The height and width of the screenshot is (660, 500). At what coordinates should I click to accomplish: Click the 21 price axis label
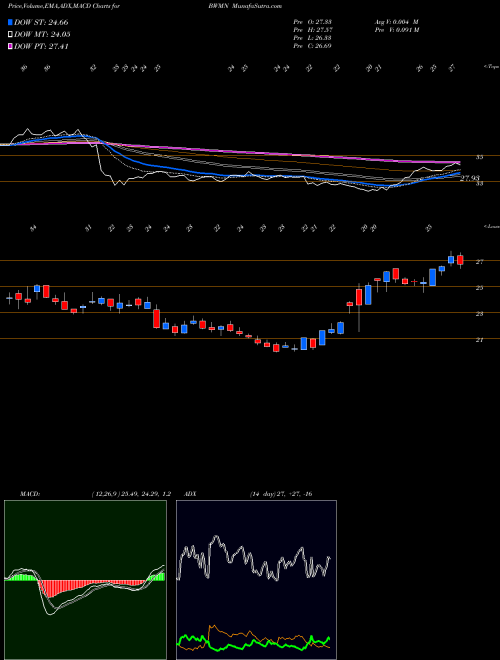pyautogui.click(x=479, y=340)
